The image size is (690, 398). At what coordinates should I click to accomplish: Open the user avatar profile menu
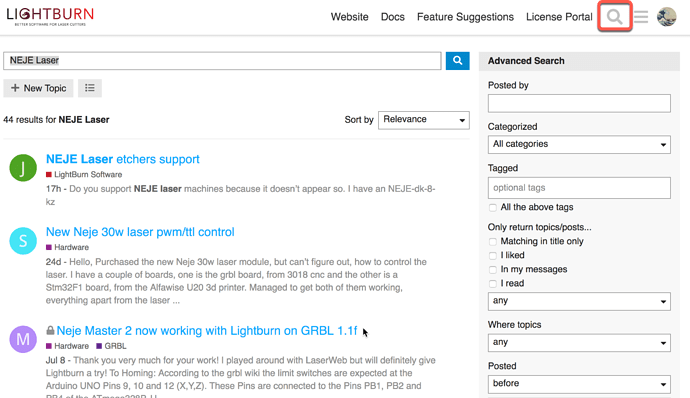667,17
